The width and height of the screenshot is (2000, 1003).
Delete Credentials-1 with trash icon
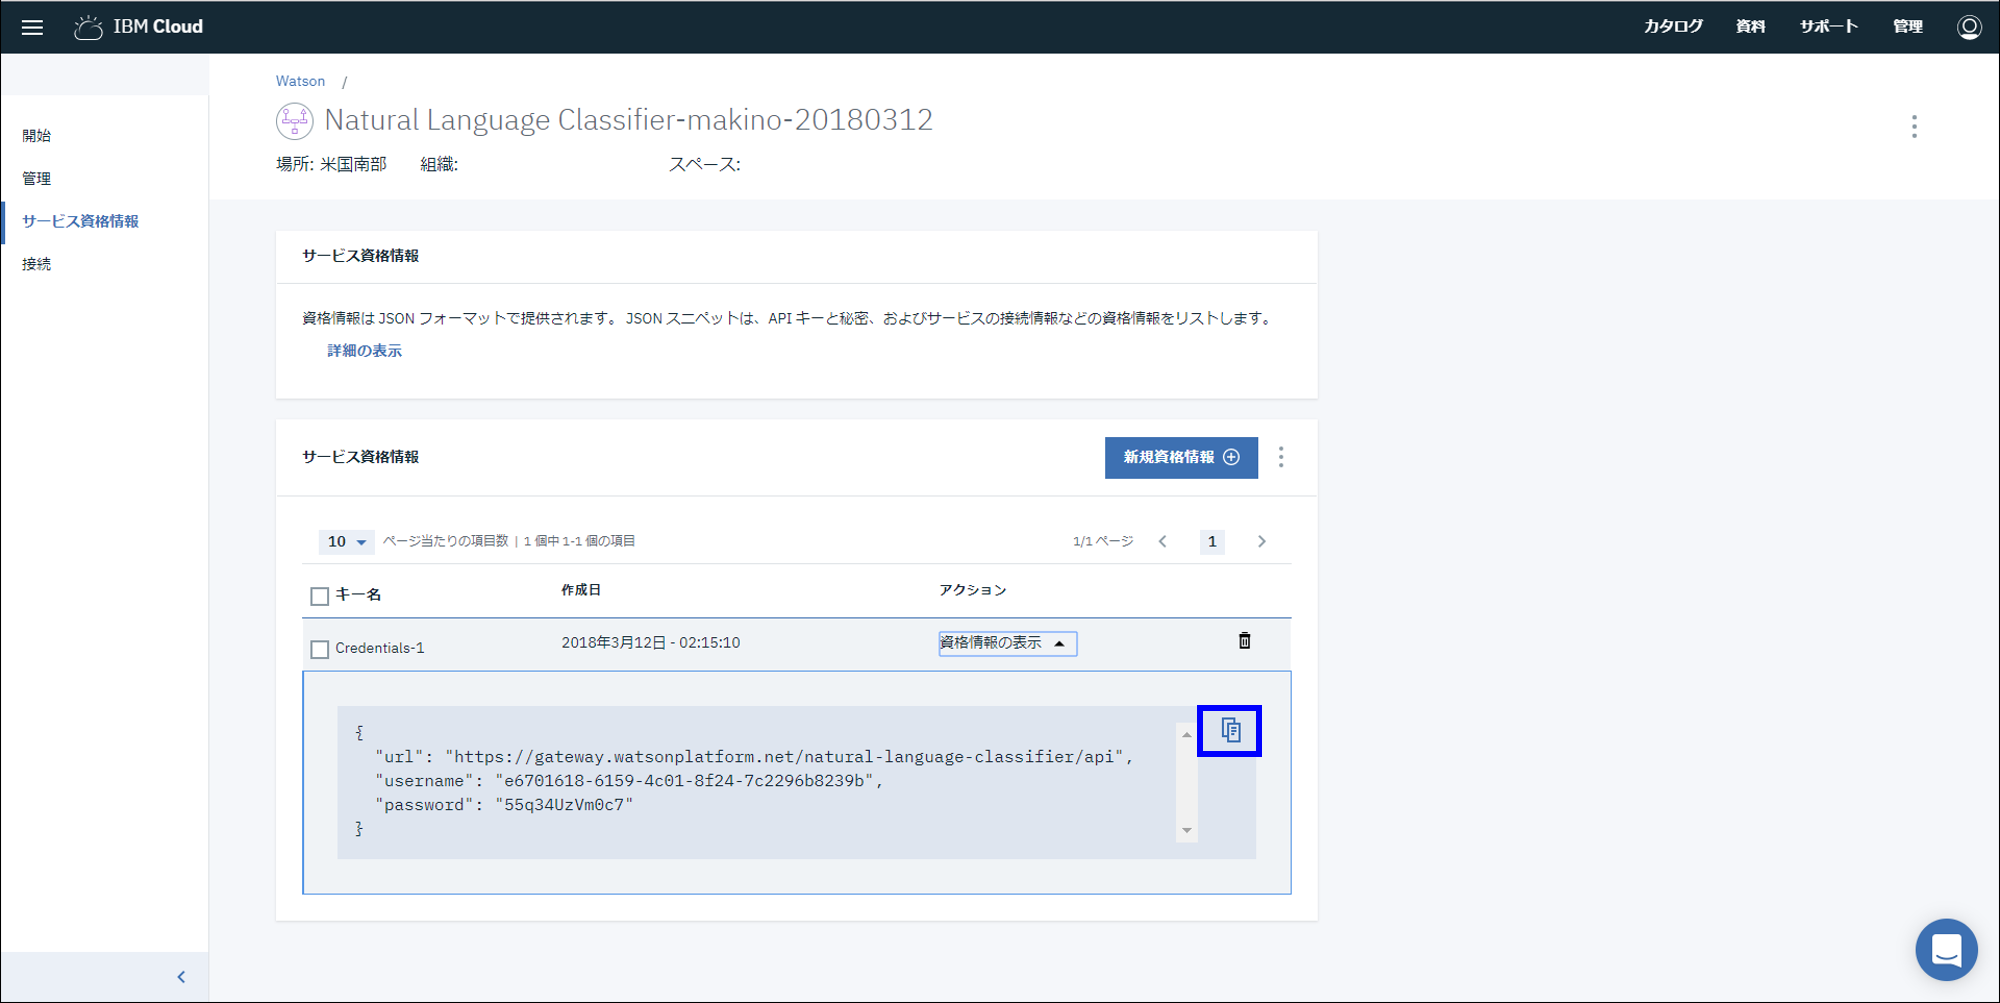point(1244,641)
